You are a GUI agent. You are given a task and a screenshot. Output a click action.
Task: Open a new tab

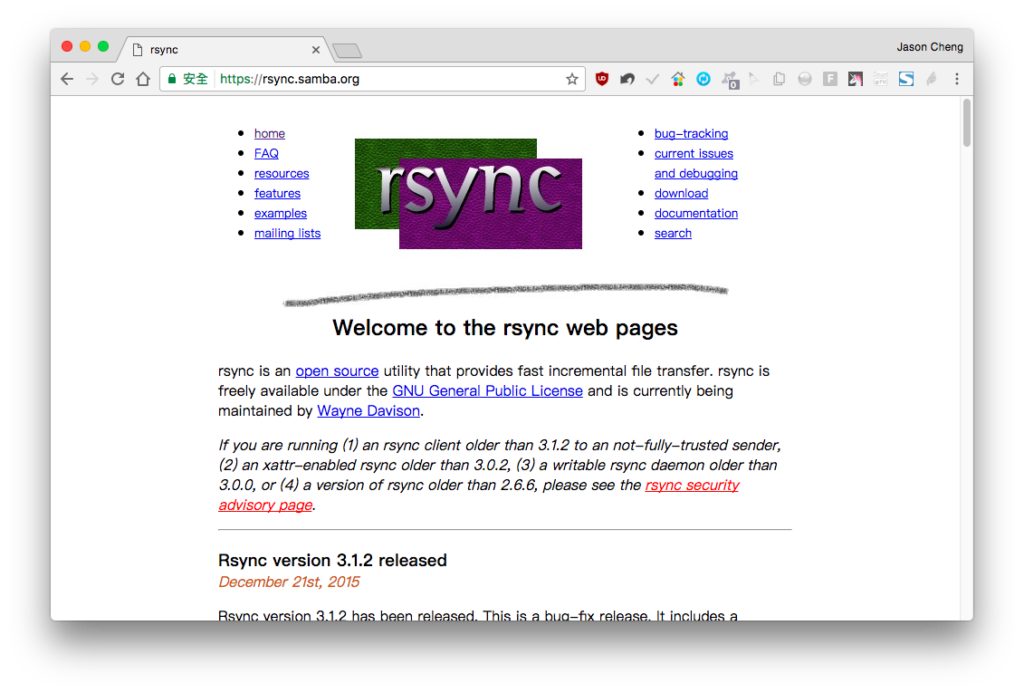tap(347, 50)
